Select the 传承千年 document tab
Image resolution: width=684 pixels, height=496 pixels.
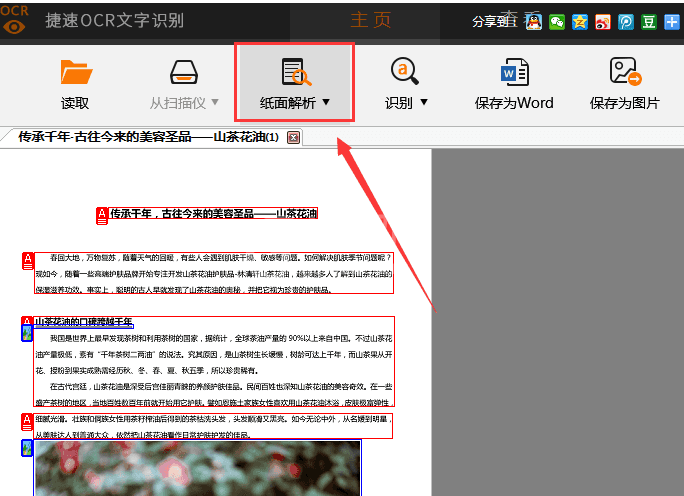pyautogui.click(x=148, y=137)
